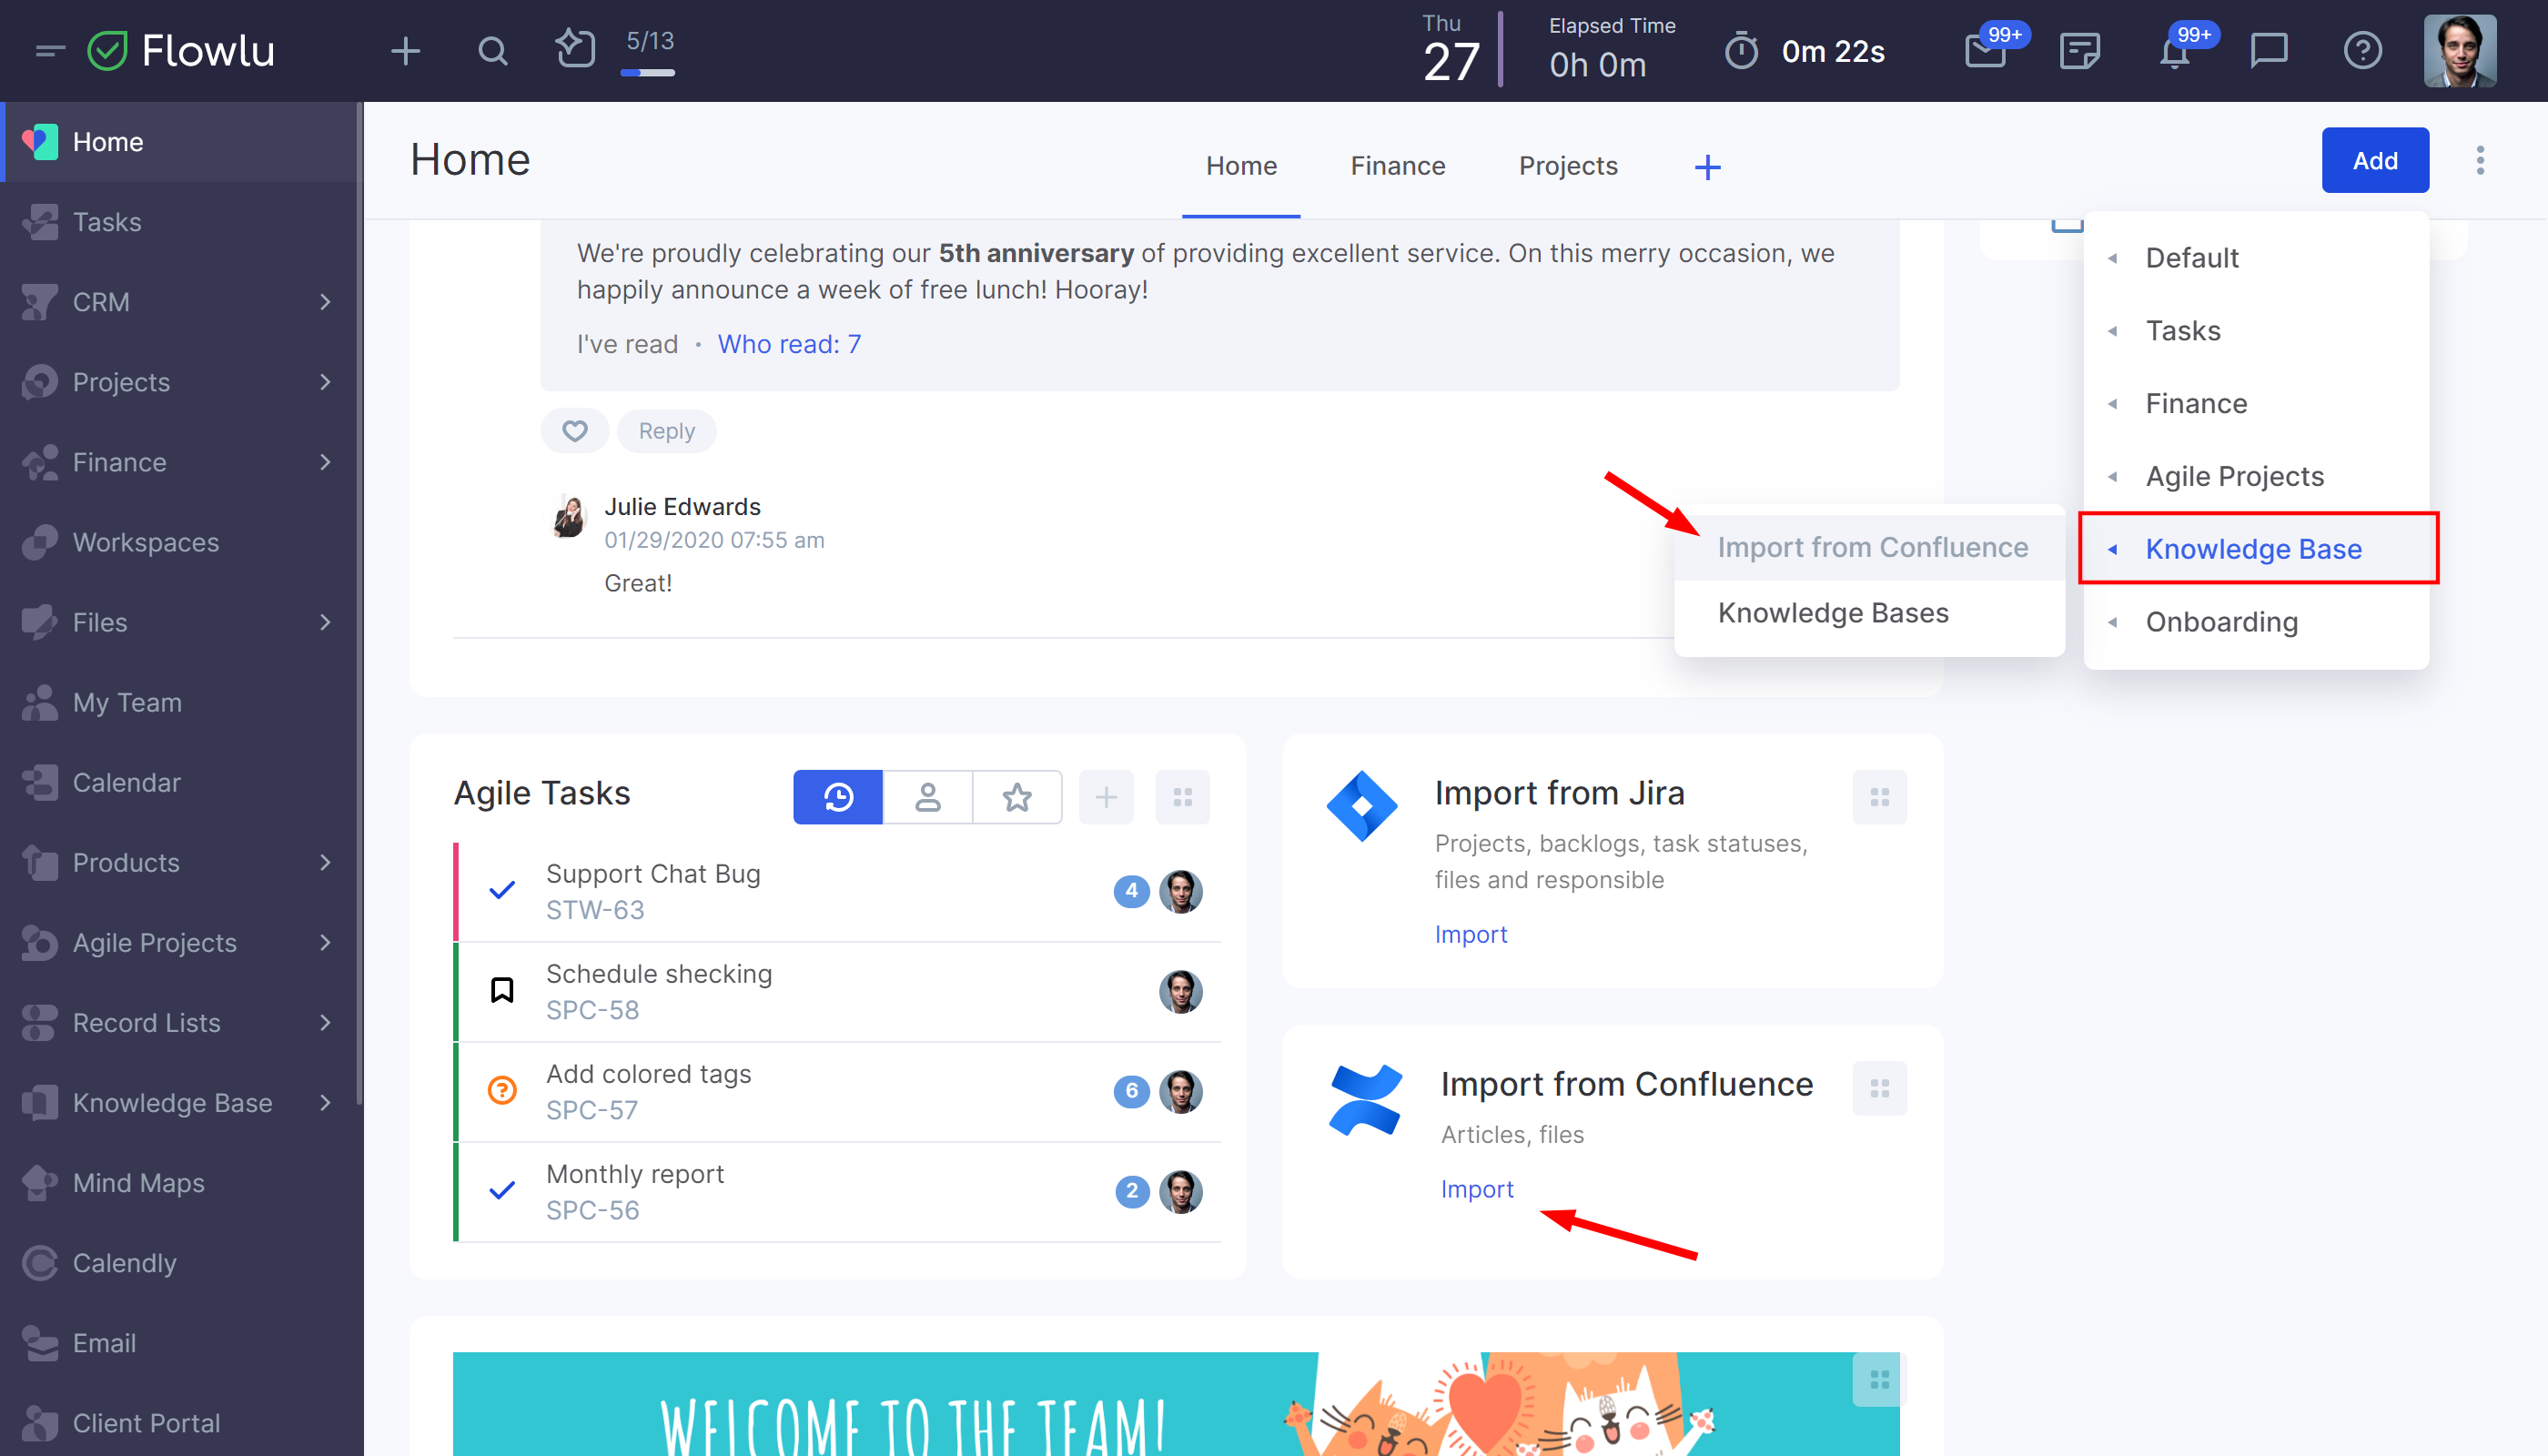Click the Import from Jira widget handle
The image size is (2548, 1456).
(1879, 797)
